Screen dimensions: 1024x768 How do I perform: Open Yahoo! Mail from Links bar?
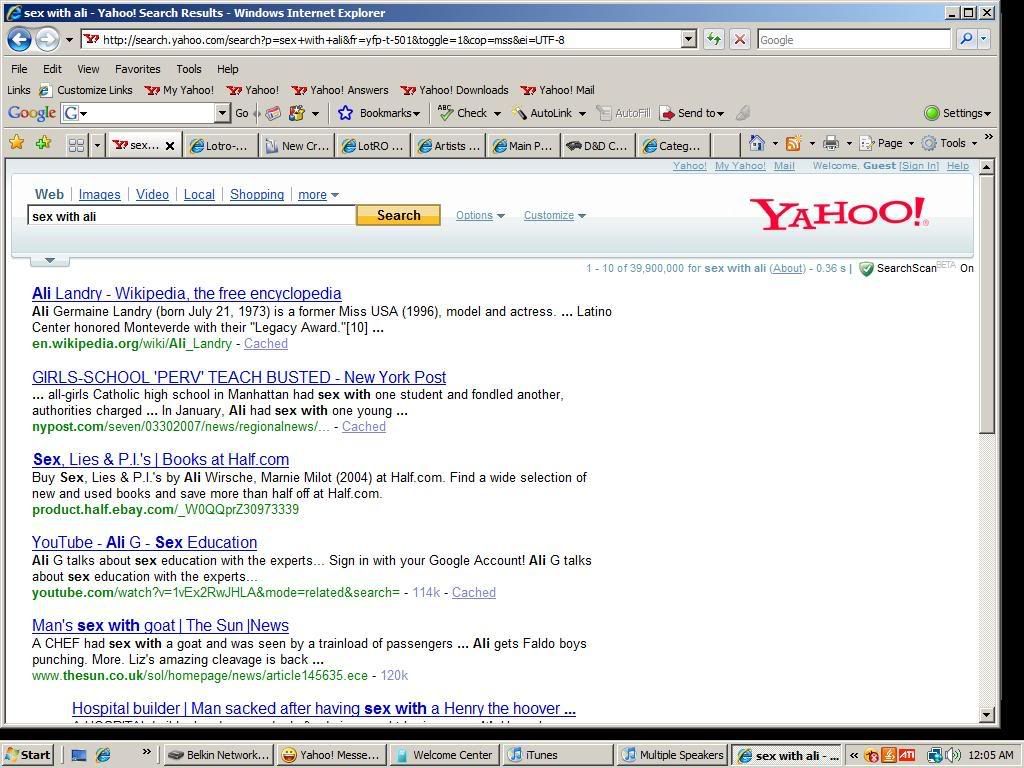point(558,90)
